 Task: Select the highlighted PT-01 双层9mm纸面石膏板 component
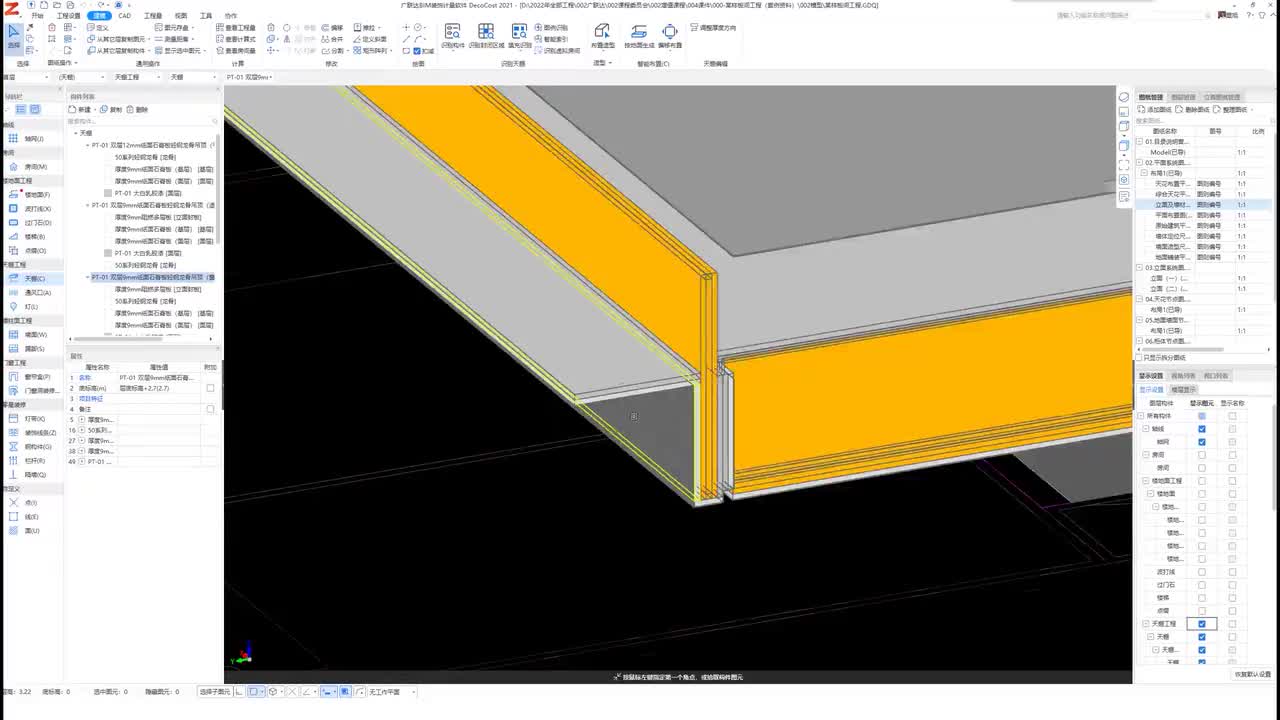152,277
